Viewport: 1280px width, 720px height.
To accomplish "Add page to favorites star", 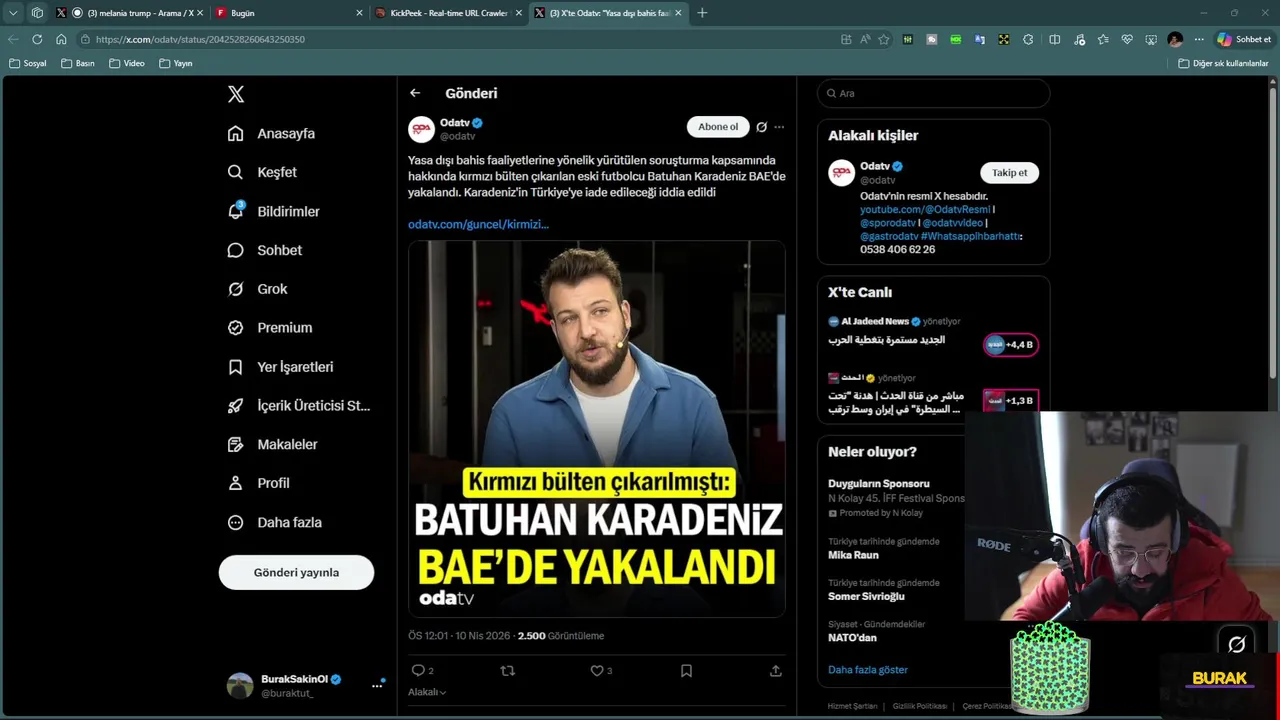I will 884,39.
